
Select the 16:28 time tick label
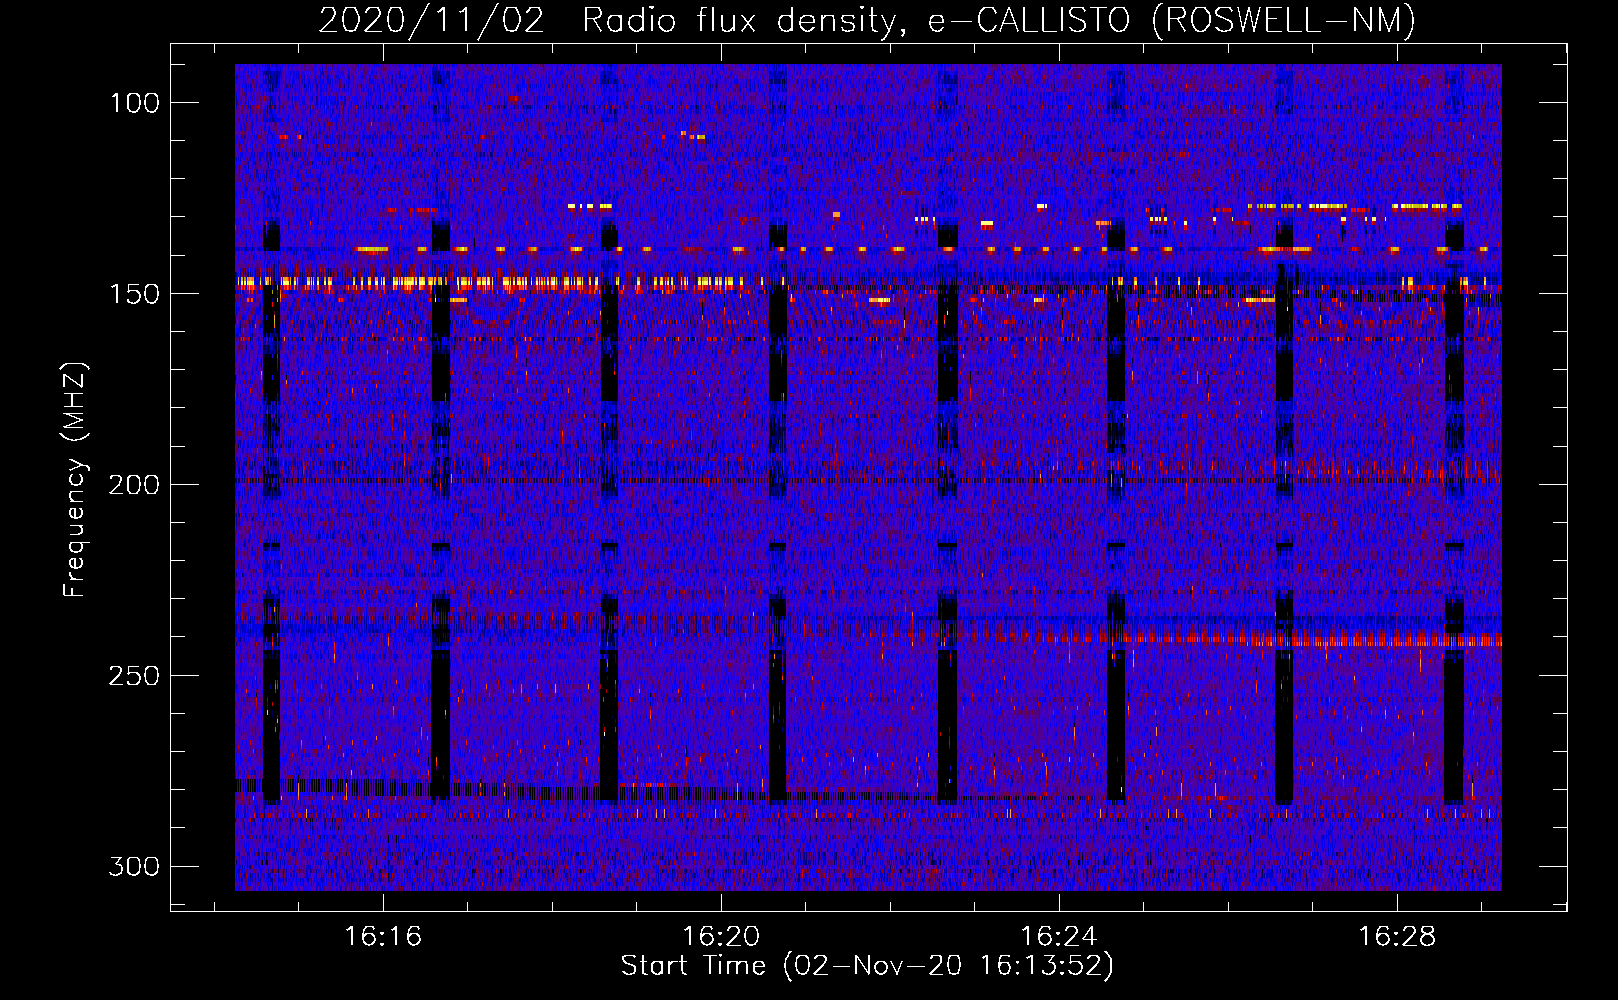click(1397, 937)
